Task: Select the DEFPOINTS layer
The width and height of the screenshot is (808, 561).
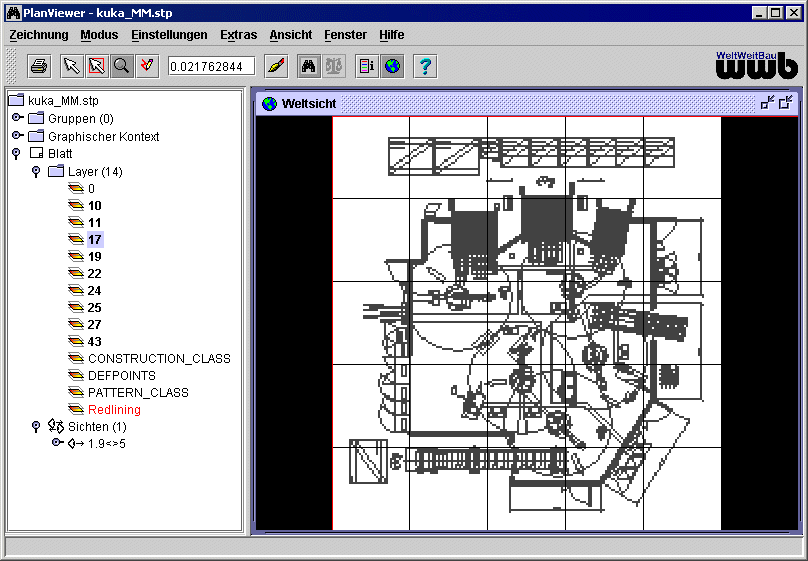Action: point(122,376)
